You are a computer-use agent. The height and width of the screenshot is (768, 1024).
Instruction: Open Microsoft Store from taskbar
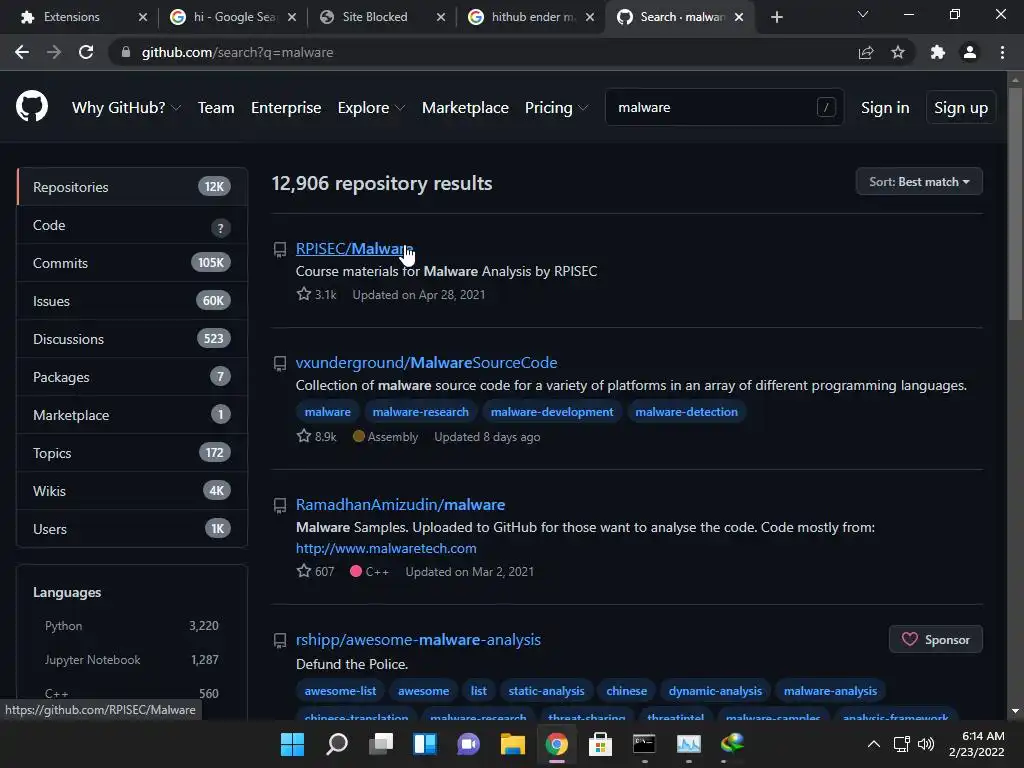[x=600, y=744]
